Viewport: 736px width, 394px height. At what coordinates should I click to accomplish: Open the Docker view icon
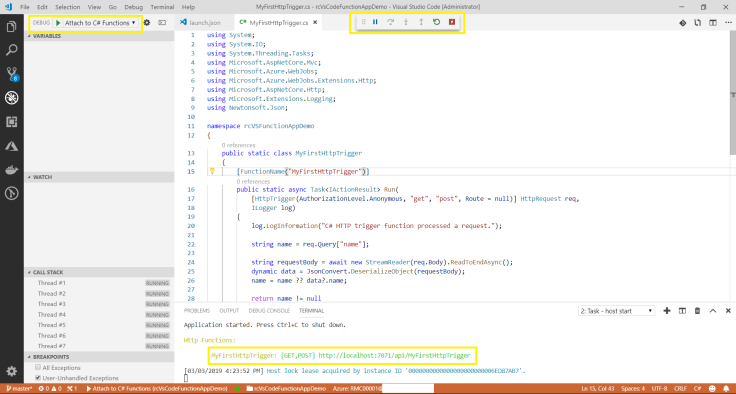(x=12, y=170)
